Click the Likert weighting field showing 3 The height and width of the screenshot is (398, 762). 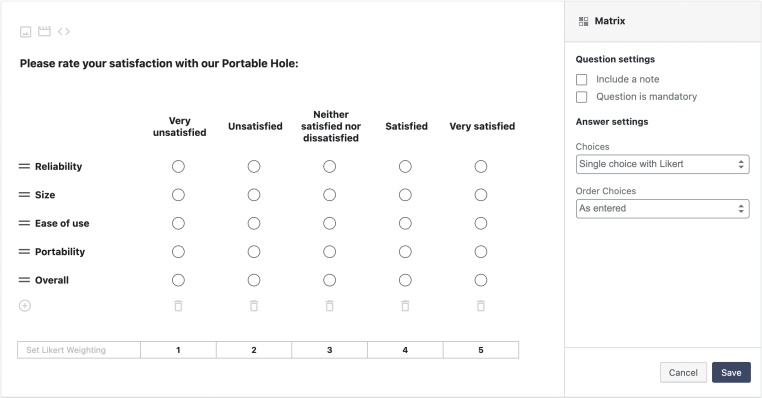click(329, 350)
